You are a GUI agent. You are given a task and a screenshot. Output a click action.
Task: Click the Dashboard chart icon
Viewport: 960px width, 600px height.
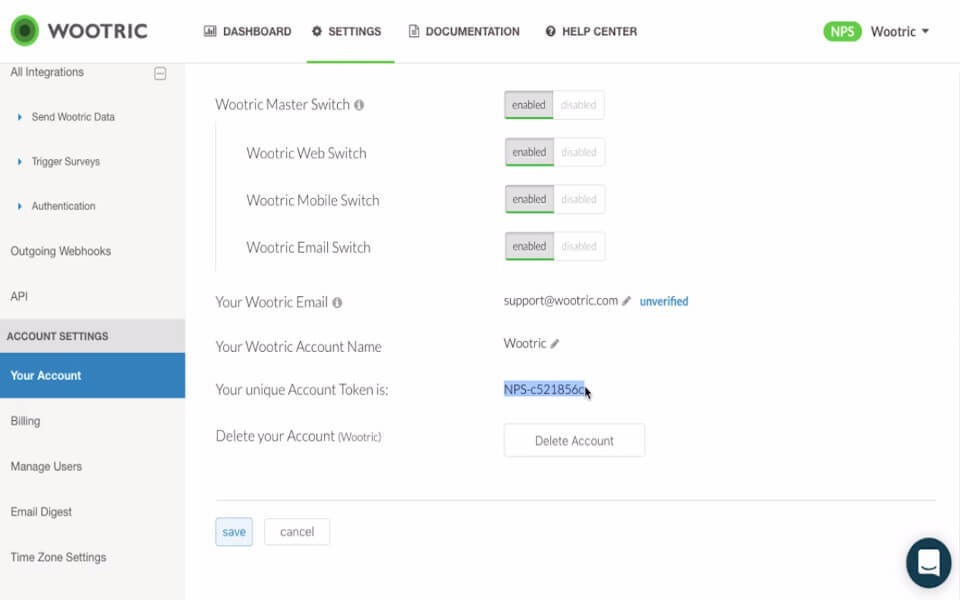coord(210,31)
